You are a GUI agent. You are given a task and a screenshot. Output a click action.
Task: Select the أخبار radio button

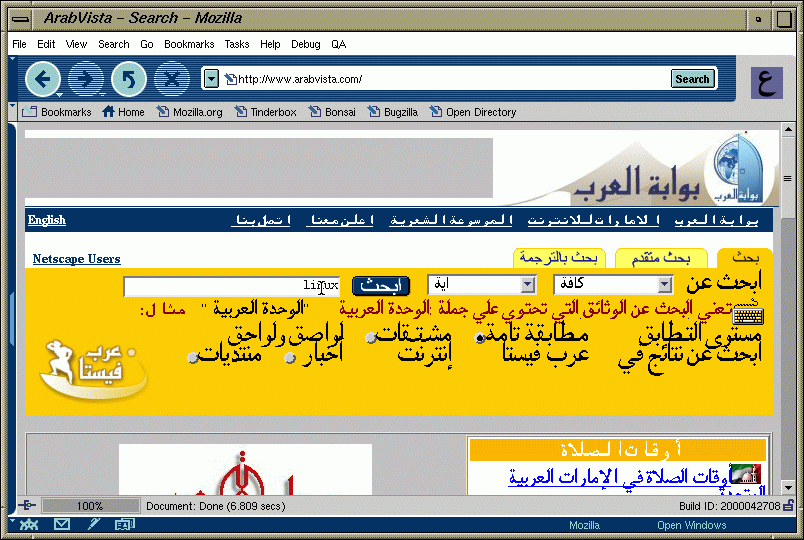click(290, 358)
